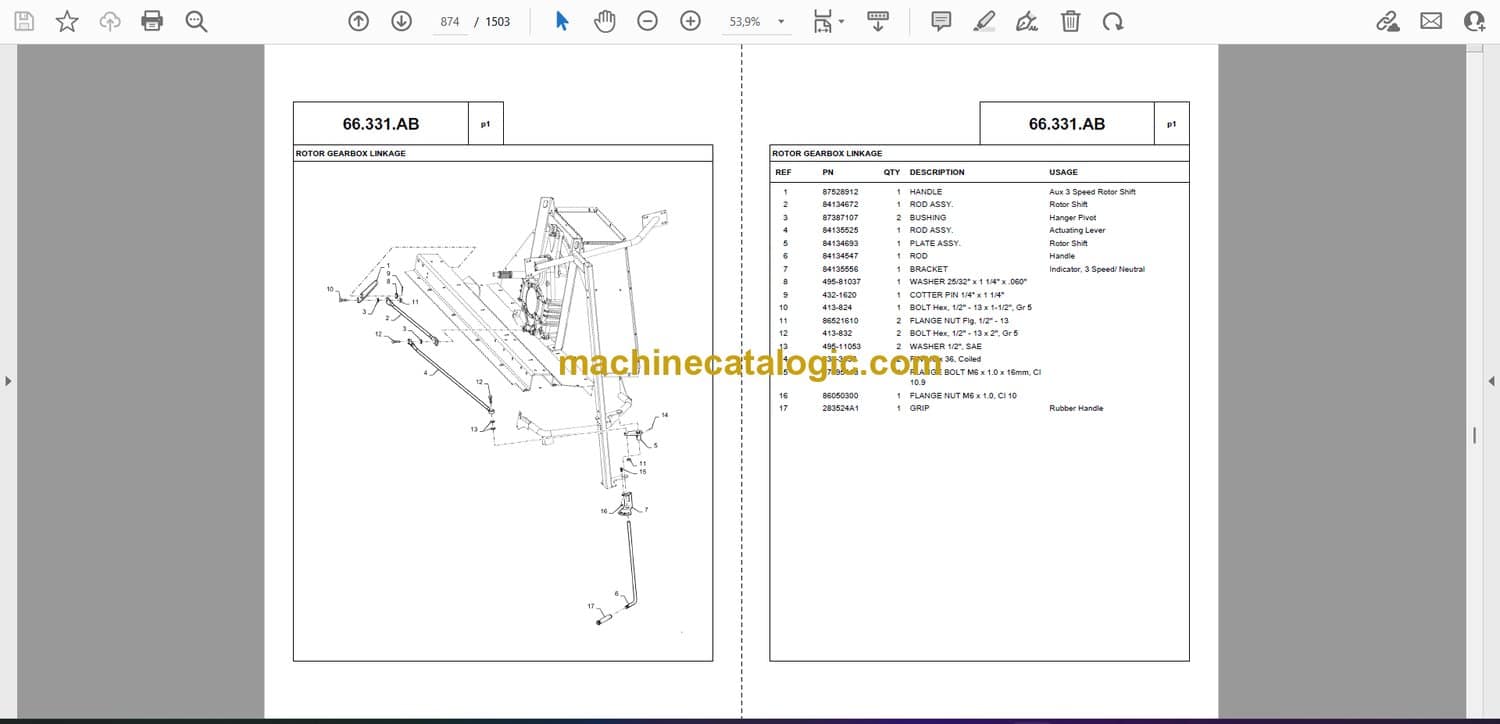The height and width of the screenshot is (724, 1500).
Task: Click the DESCRIPTION column header
Action: point(937,172)
